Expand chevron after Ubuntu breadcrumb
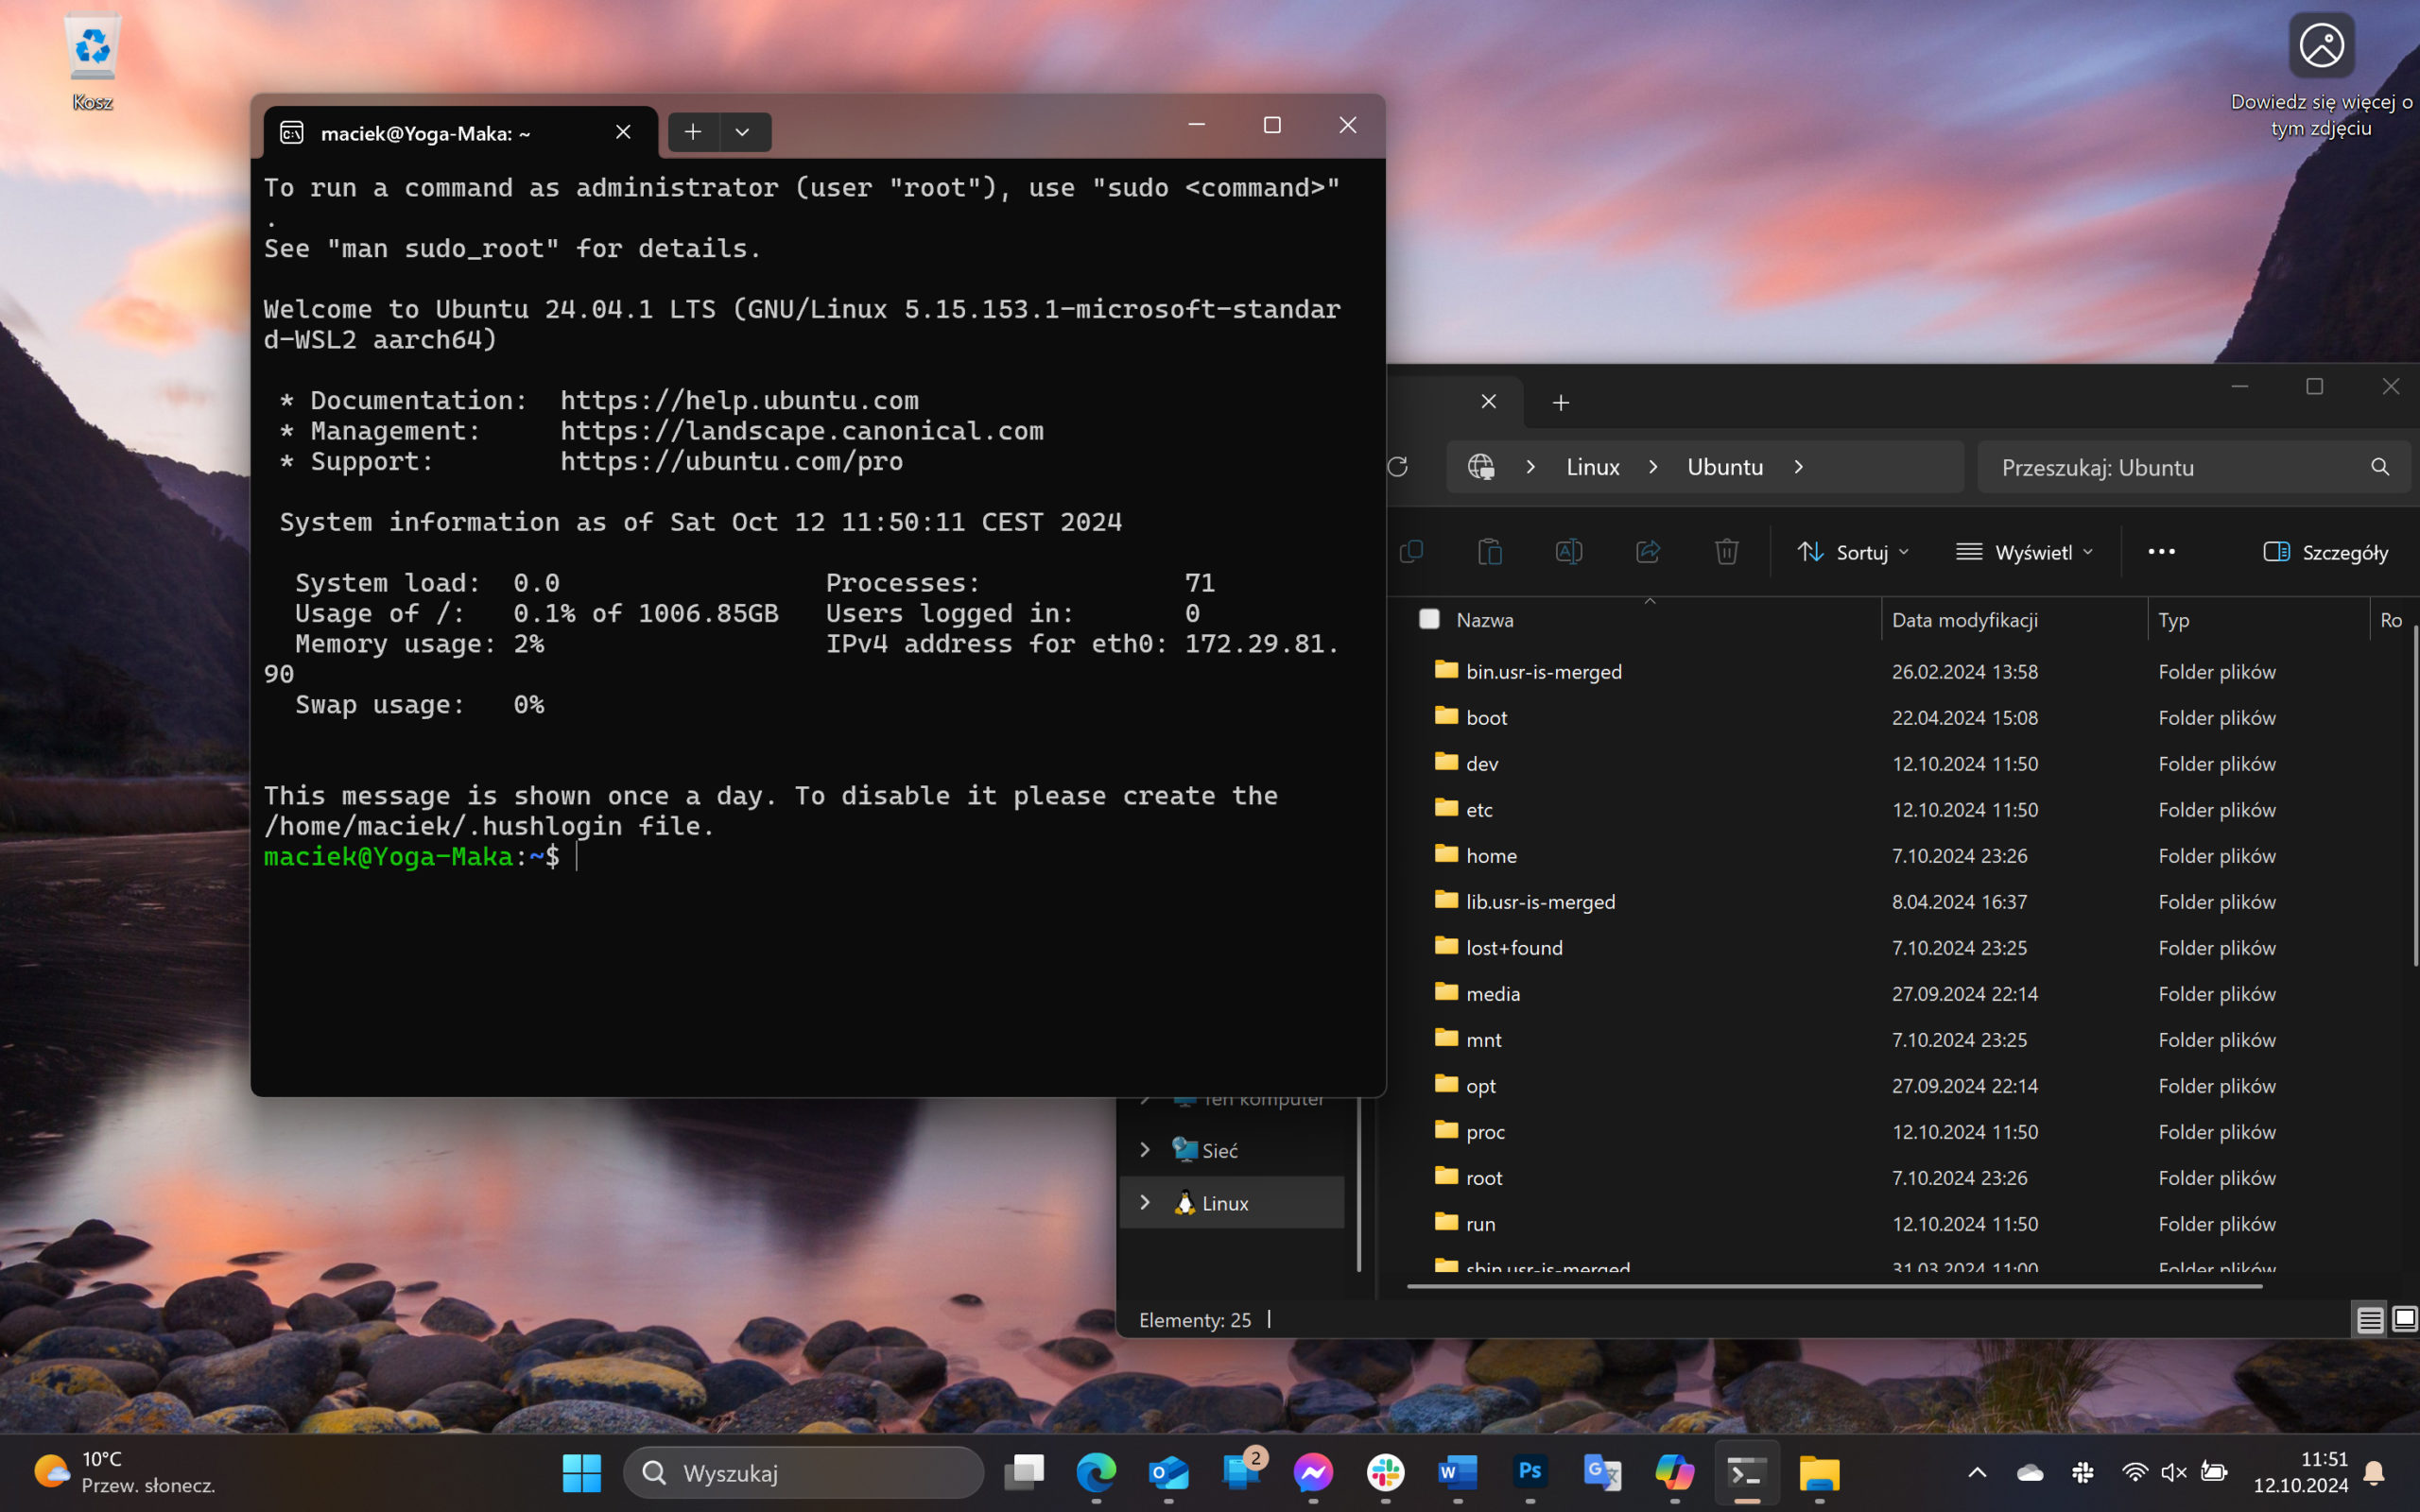Image resolution: width=2420 pixels, height=1512 pixels. click(x=1798, y=467)
